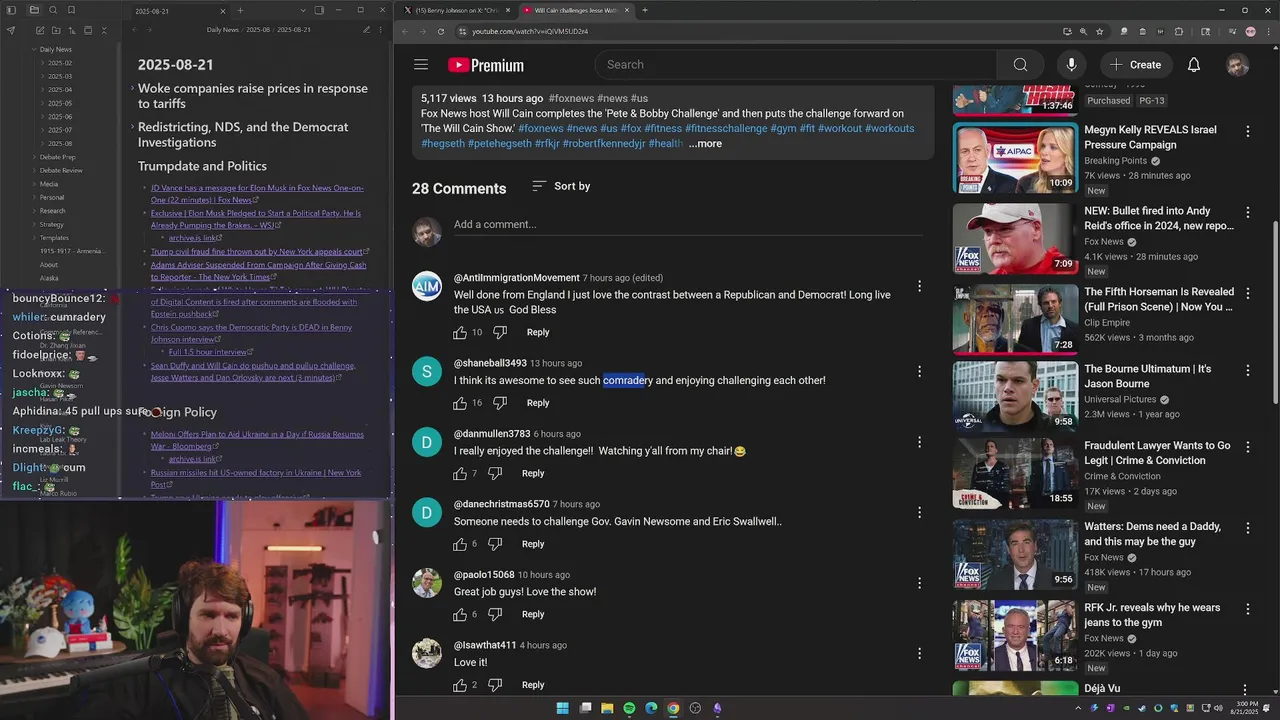Bookmark this page with star icon
The width and height of the screenshot is (1280, 720).
coord(1099,31)
